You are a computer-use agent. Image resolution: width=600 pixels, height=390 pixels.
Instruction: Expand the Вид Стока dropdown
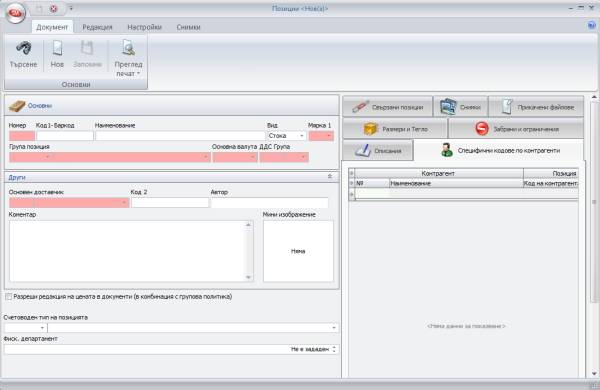302,136
